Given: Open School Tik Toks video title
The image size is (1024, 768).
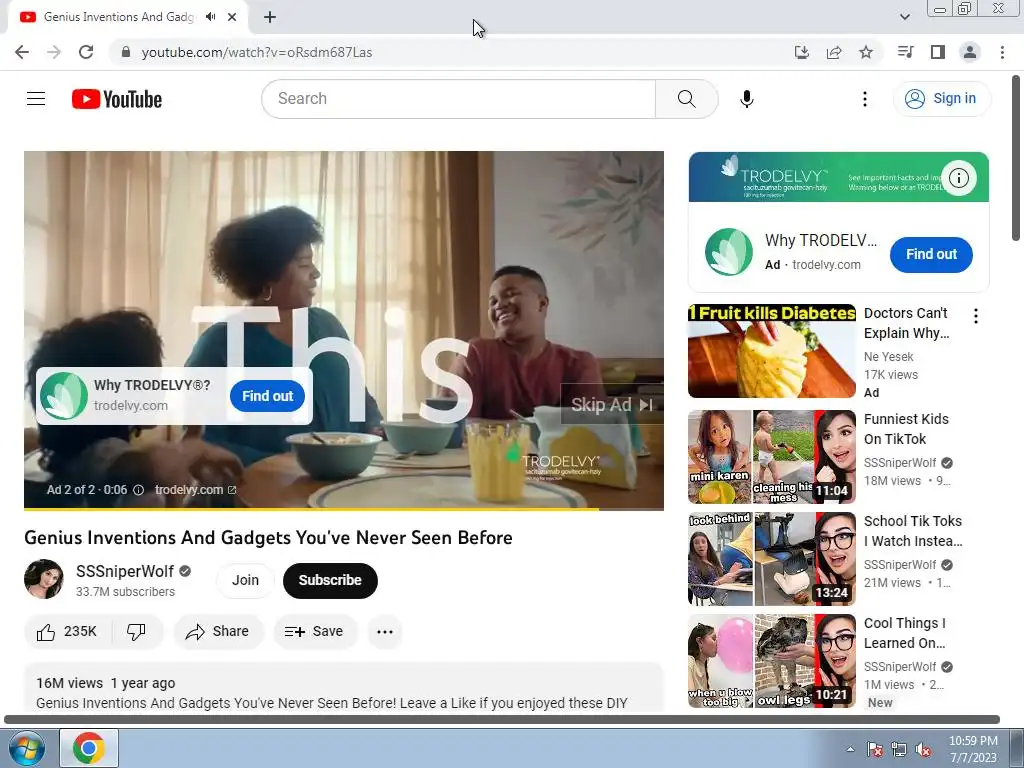Looking at the screenshot, I should (913, 531).
